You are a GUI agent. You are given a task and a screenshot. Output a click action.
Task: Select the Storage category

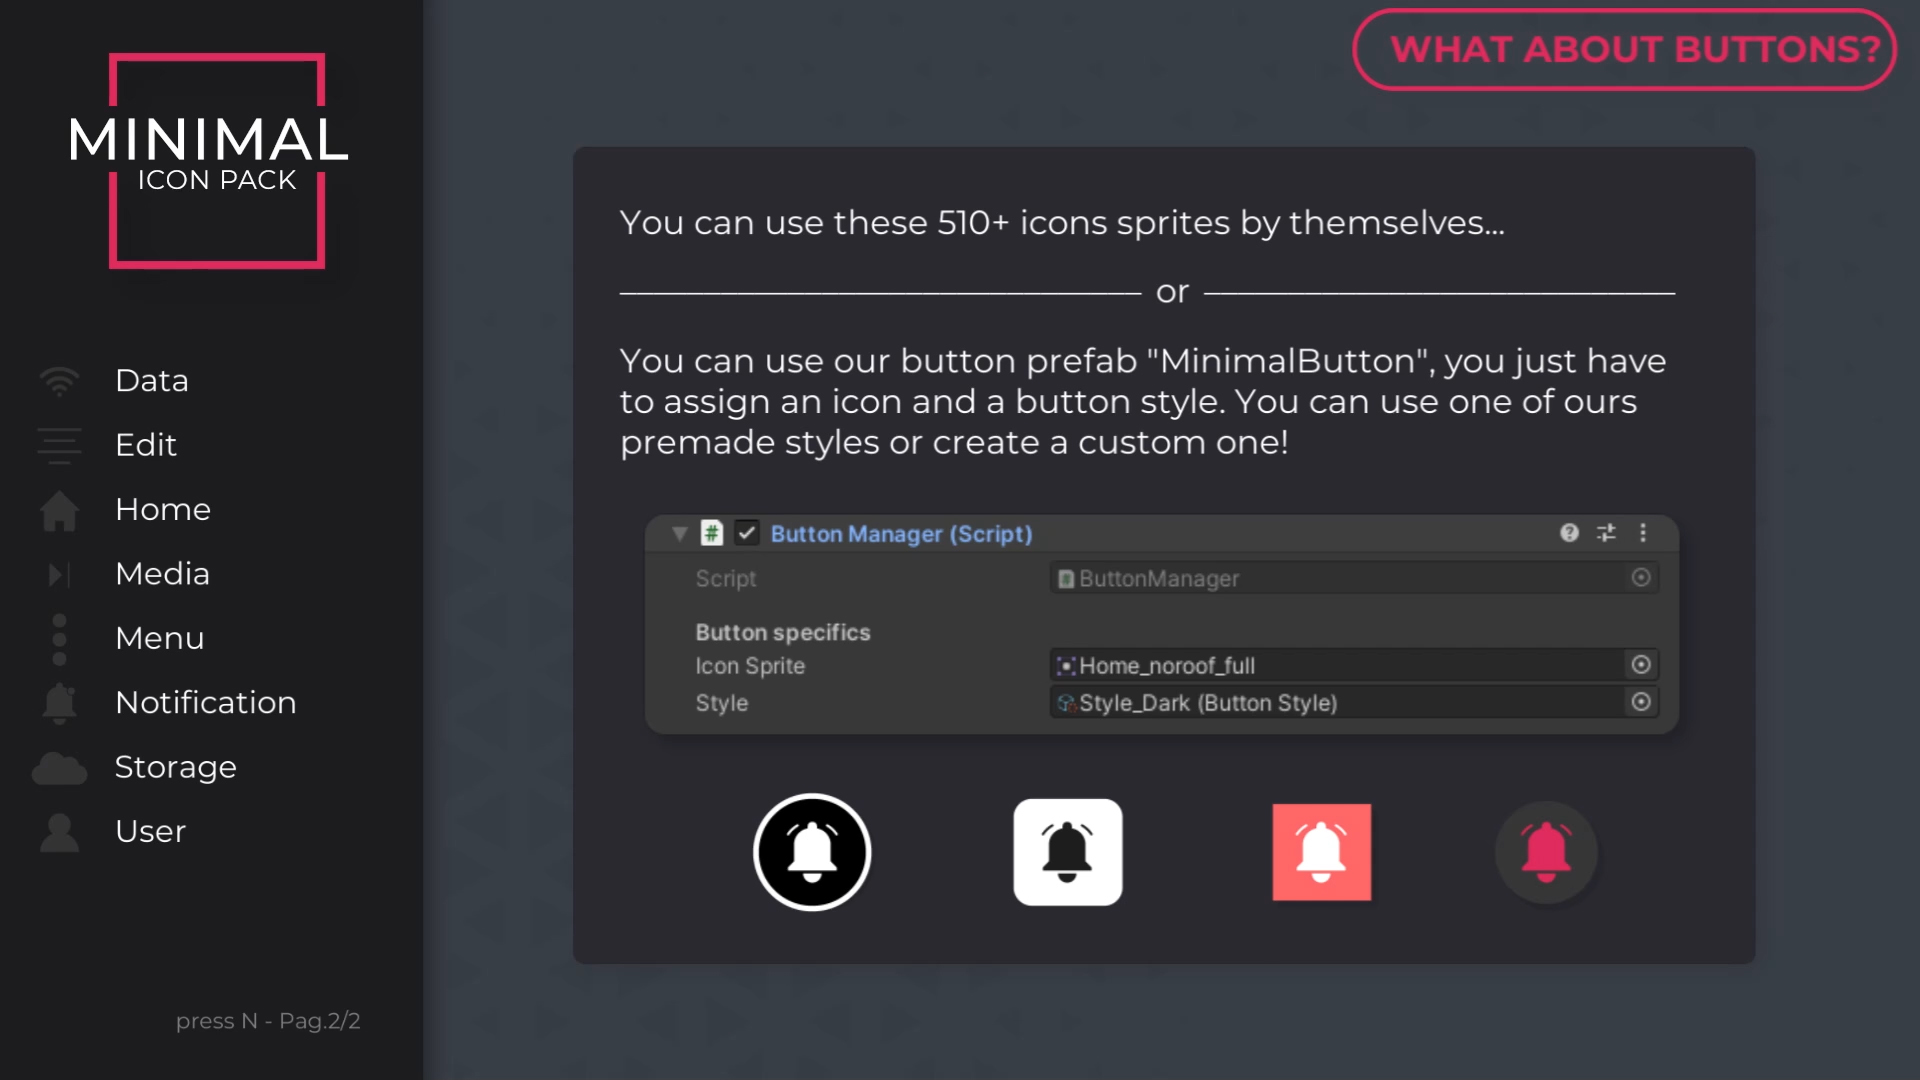pyautogui.click(x=175, y=767)
